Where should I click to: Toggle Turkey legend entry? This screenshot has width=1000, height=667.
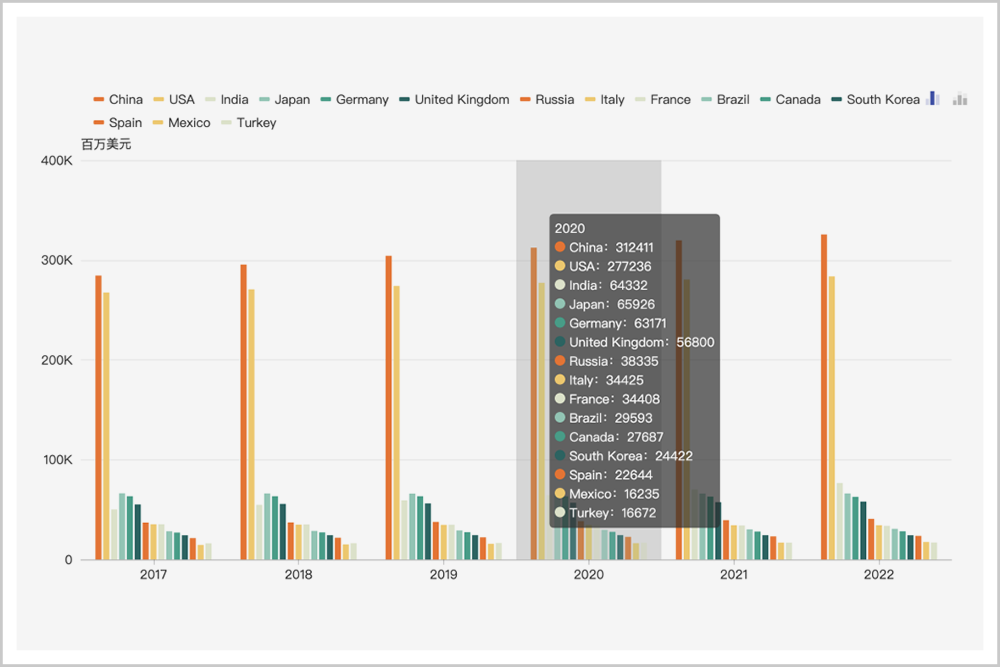(249, 122)
